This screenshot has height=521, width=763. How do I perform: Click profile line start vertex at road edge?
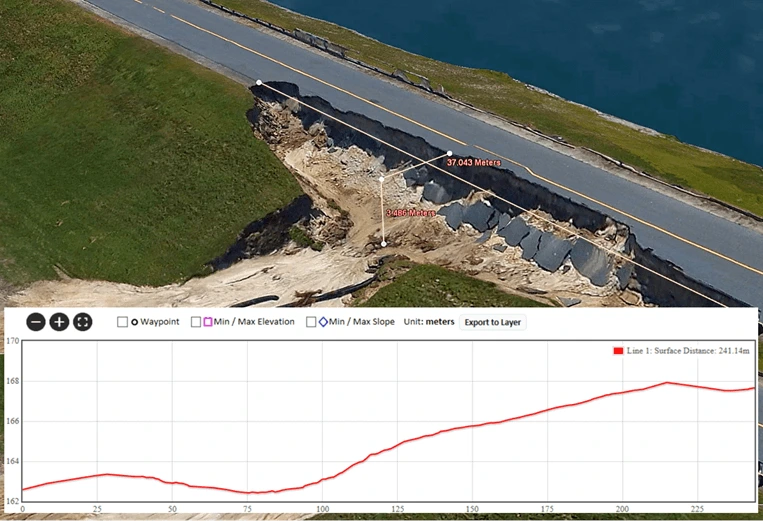pos(258,83)
